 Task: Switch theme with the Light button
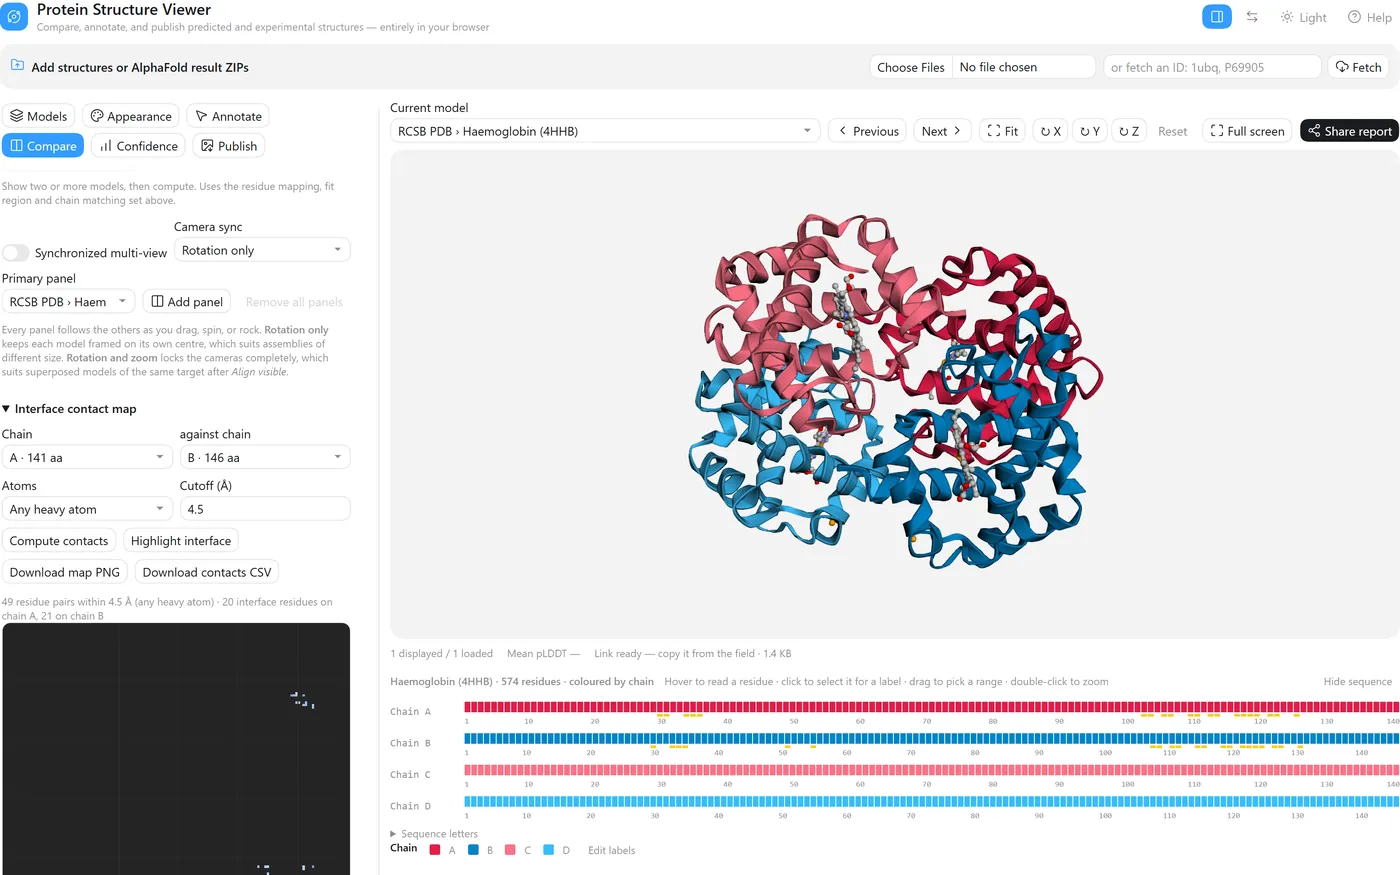click(1304, 17)
